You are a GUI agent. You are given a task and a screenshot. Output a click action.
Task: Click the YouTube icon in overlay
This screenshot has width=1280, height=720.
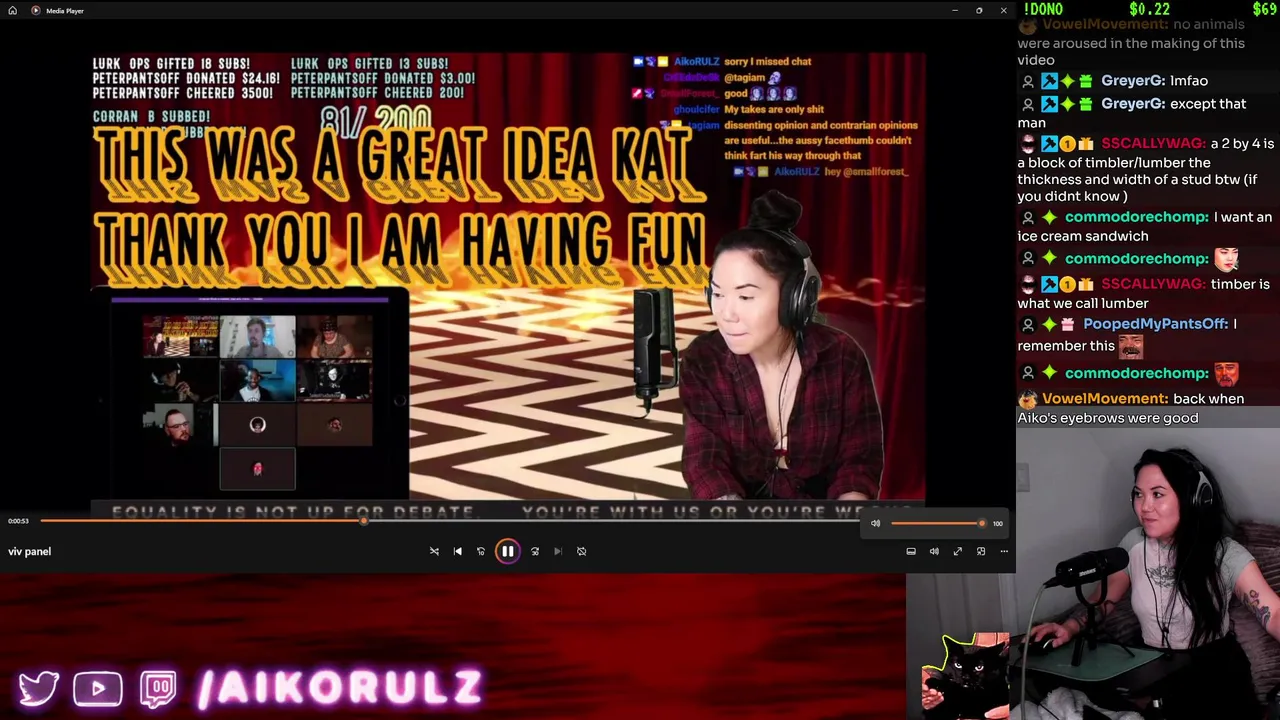pos(98,689)
